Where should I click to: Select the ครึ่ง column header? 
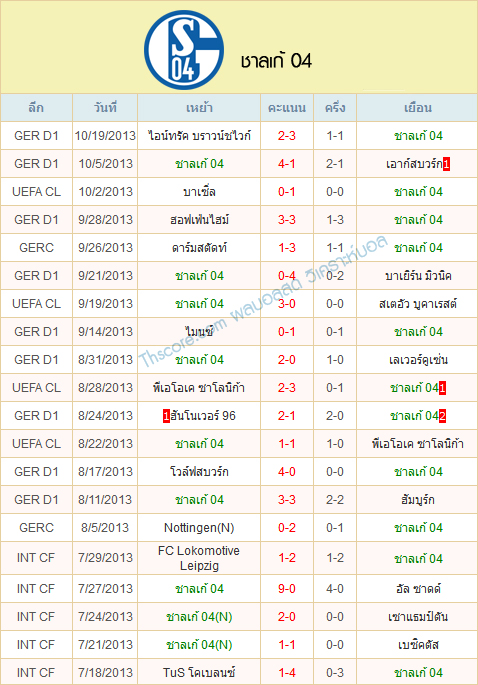coord(335,107)
